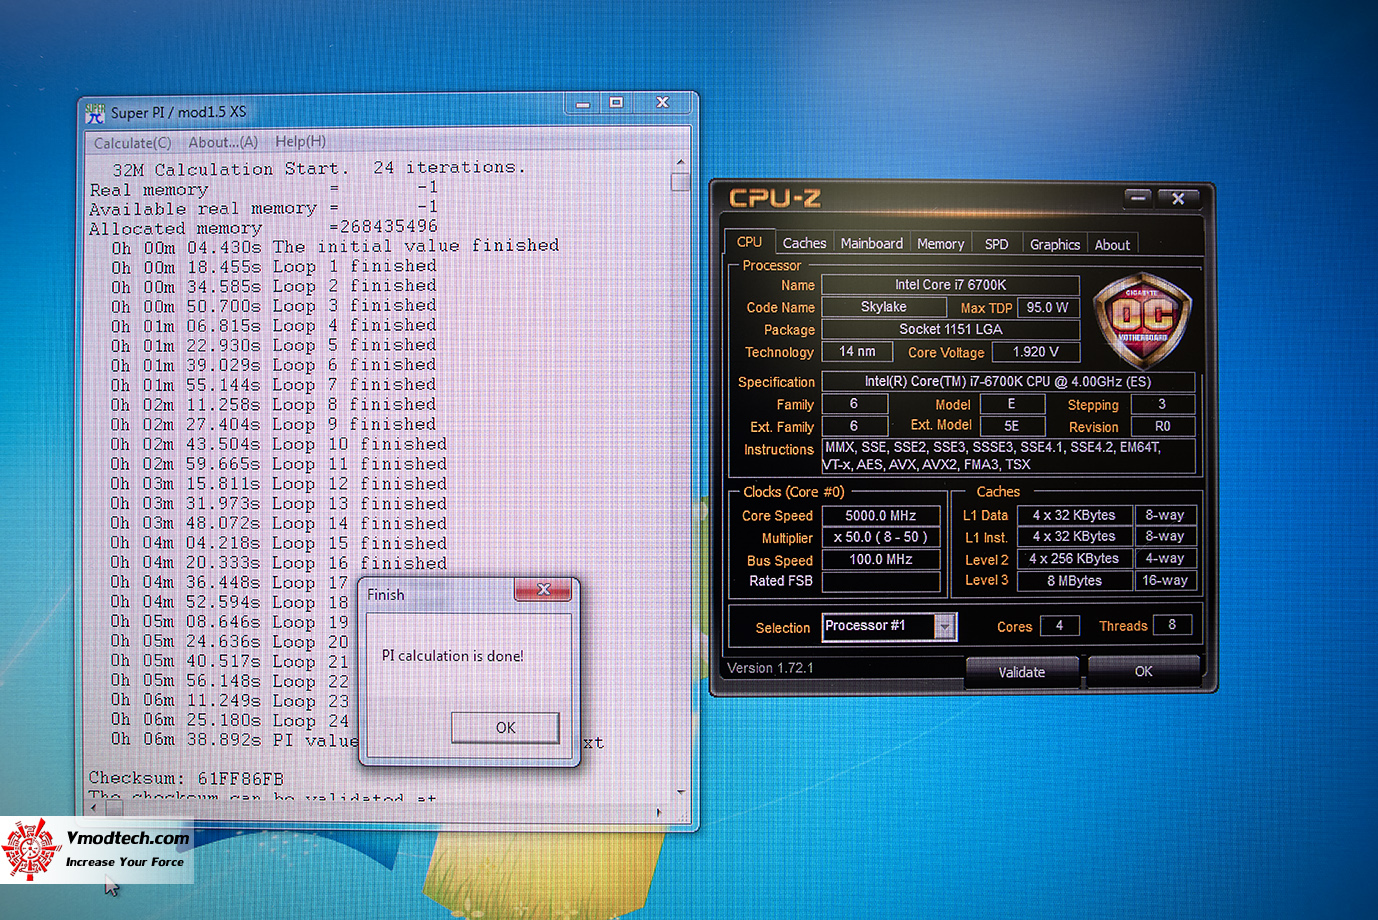
Task: Click the Super PI horizontal scroll-right arrow
Action: 658,812
